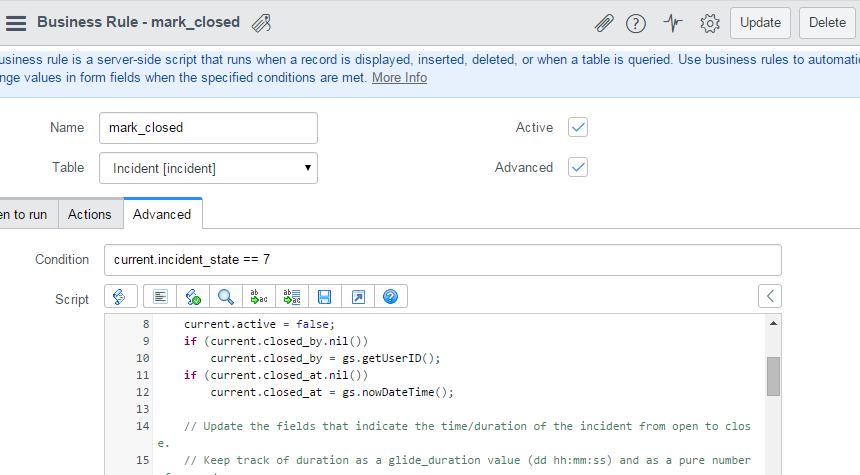Click the script scrollbar thumb

[773, 376]
